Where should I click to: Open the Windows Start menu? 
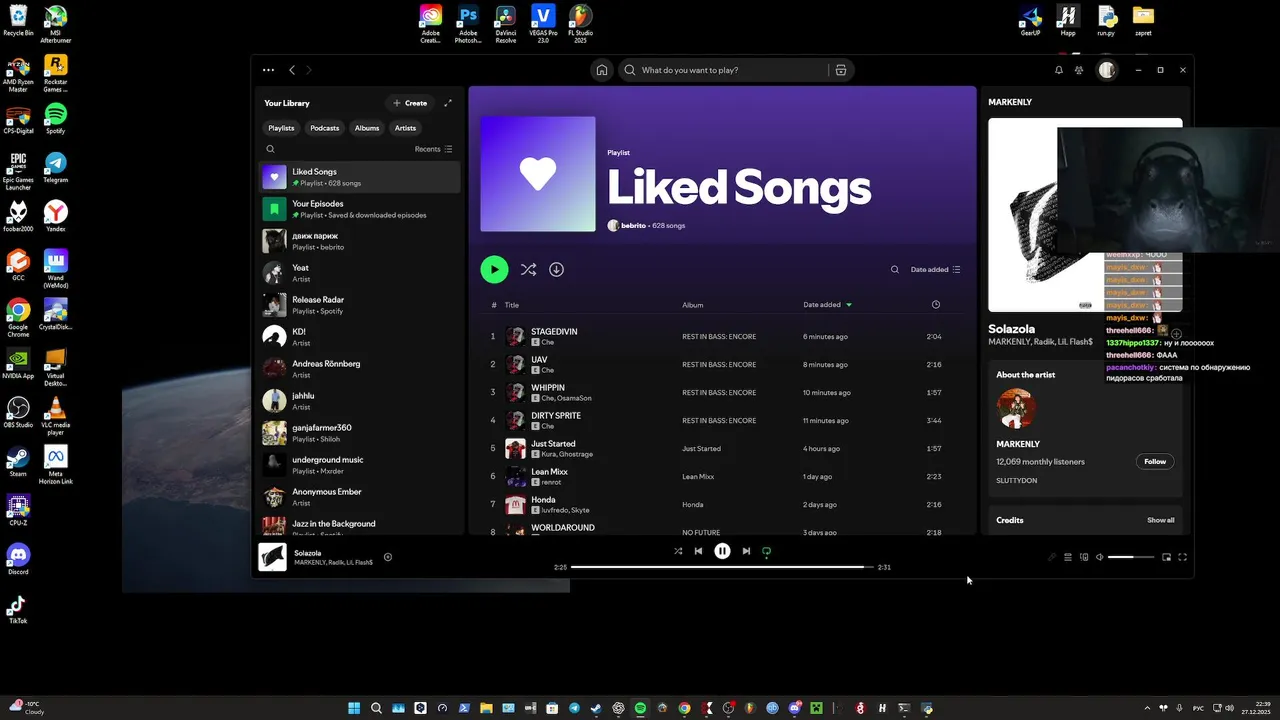tap(354, 708)
